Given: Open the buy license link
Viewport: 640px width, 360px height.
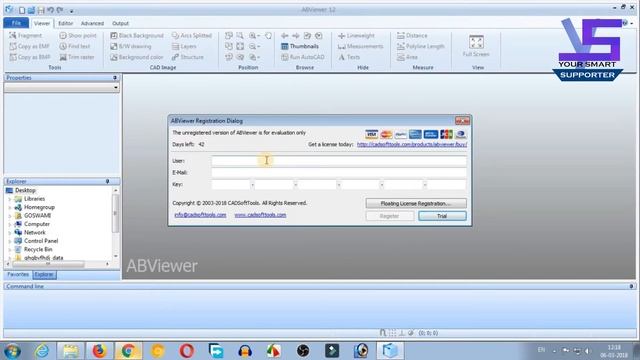Looking at the screenshot, I should coord(412,144).
